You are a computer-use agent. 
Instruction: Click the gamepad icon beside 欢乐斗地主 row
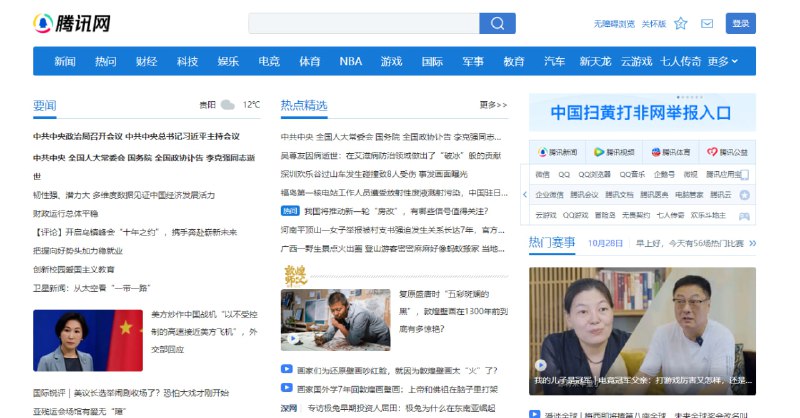744,216
